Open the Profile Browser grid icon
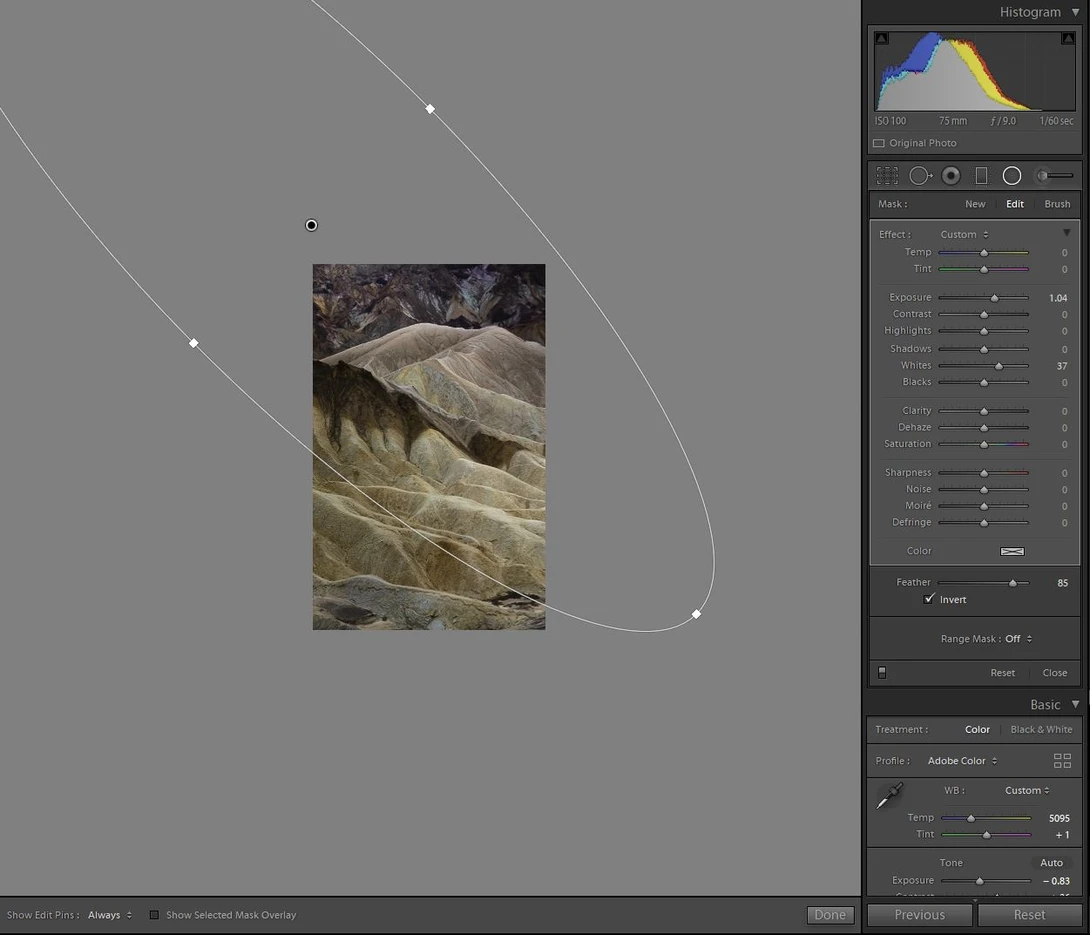The width and height of the screenshot is (1090, 935). coord(1062,761)
